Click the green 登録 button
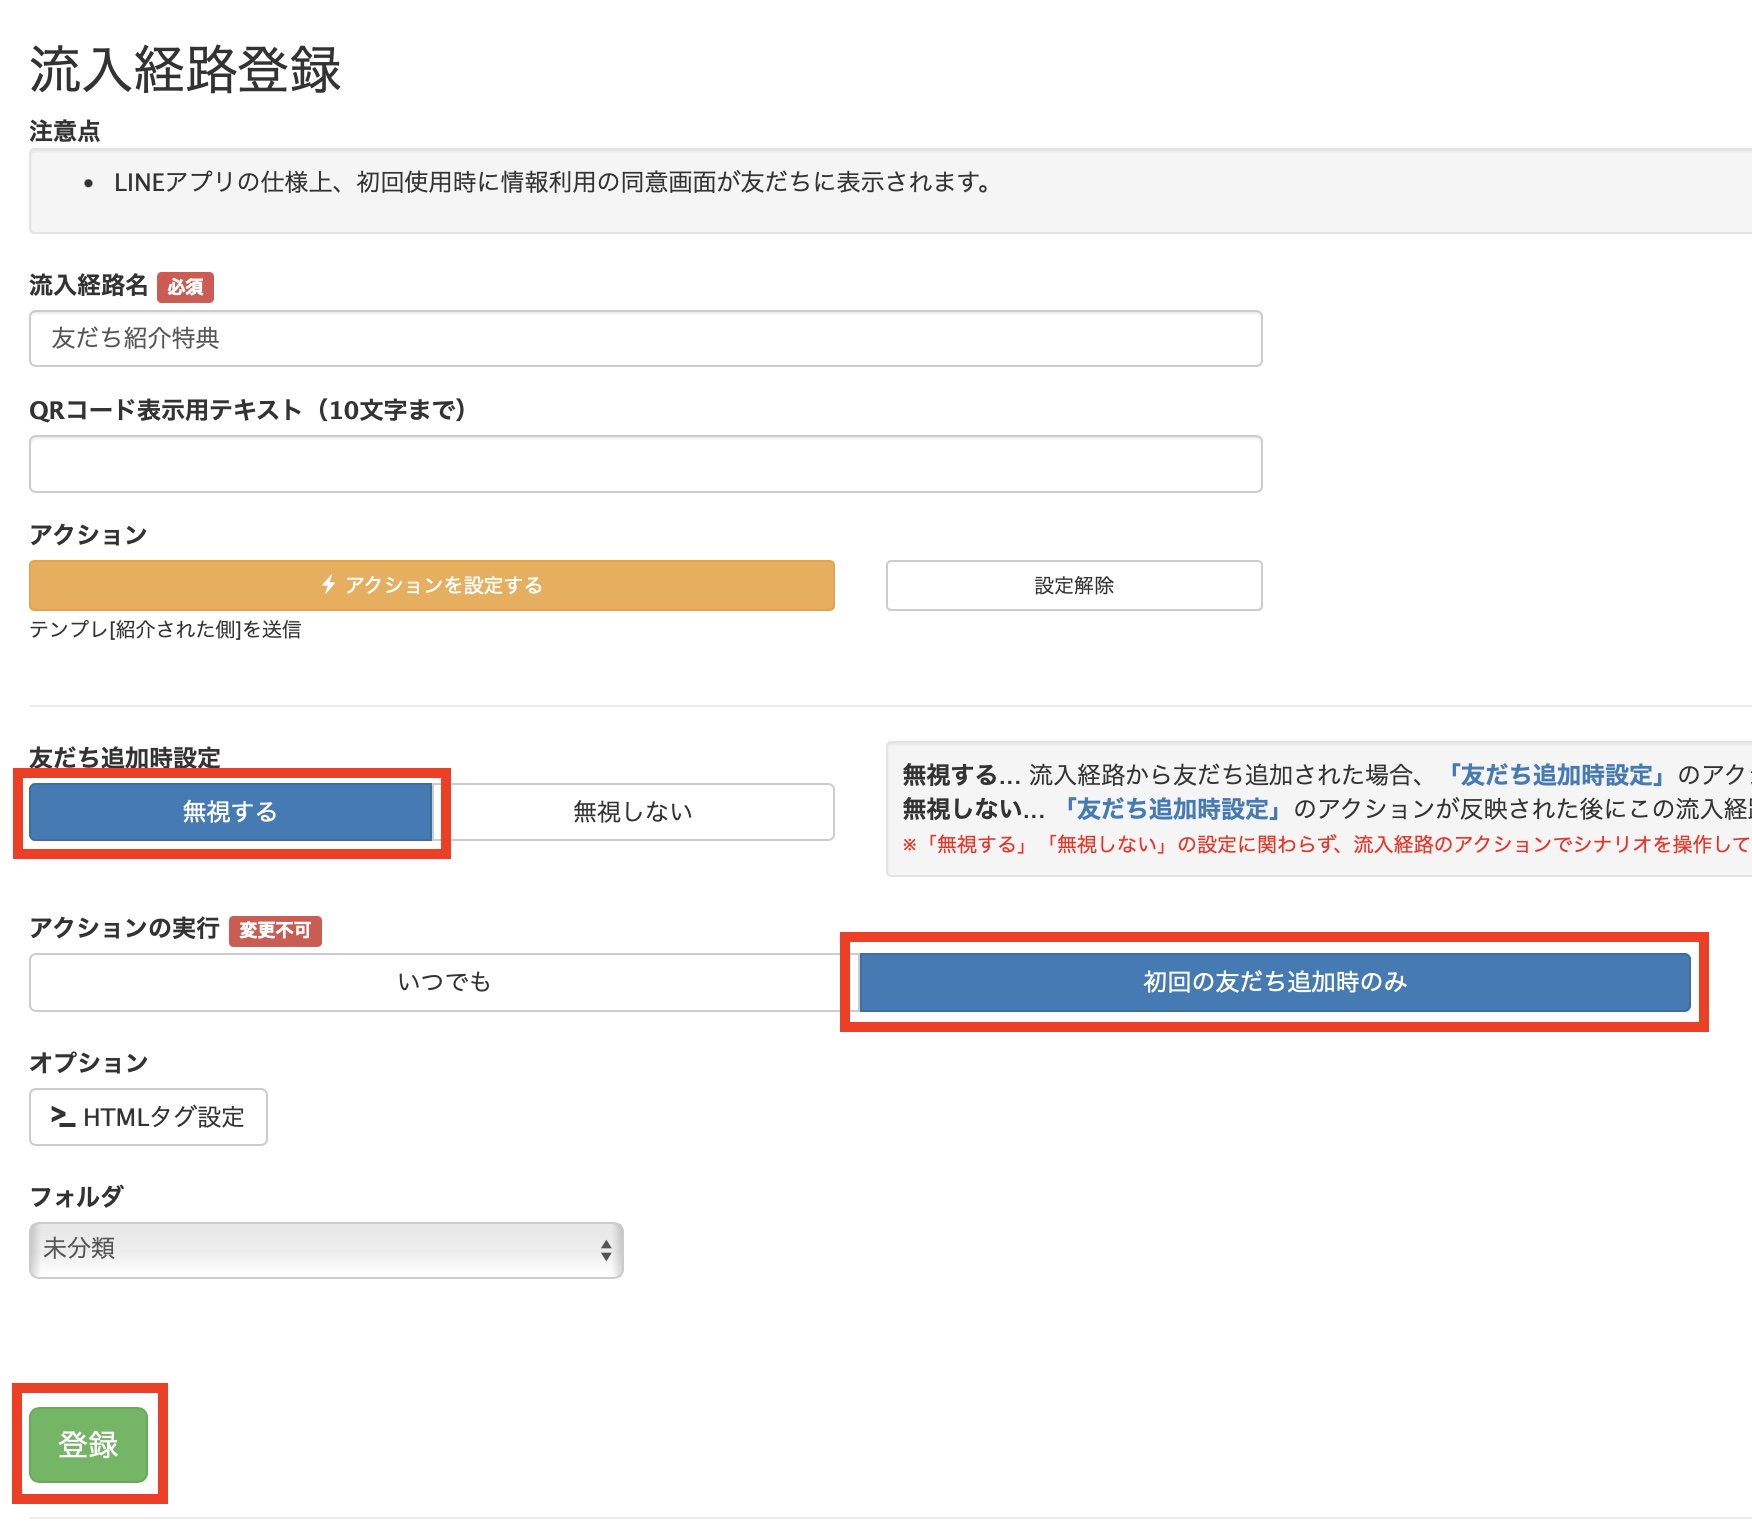Screen dimensions: 1752x1530 pos(88,1444)
